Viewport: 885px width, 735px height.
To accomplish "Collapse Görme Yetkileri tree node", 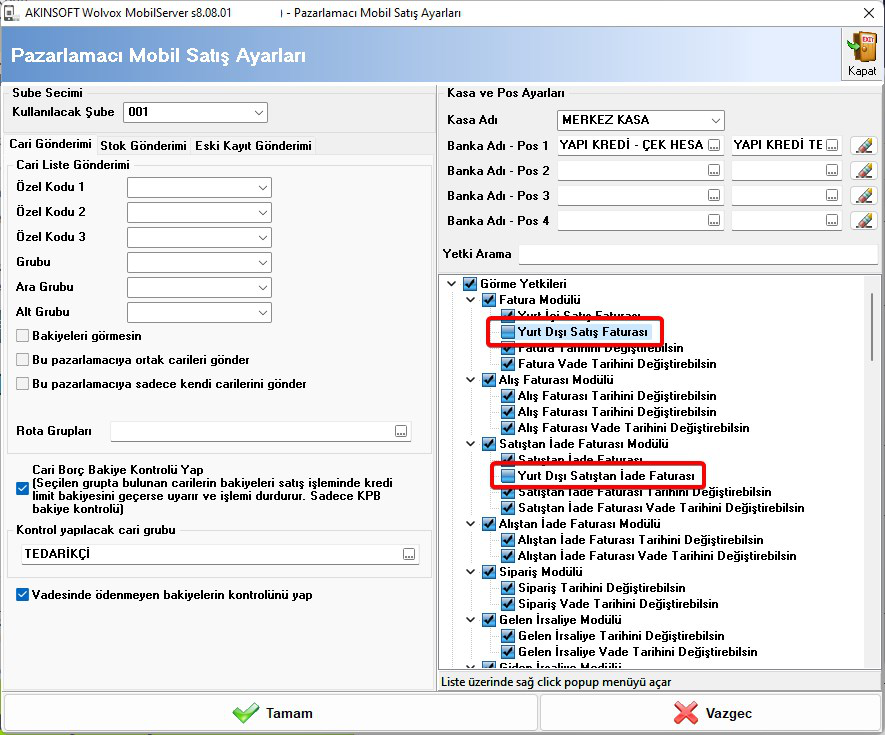I will [x=452, y=283].
